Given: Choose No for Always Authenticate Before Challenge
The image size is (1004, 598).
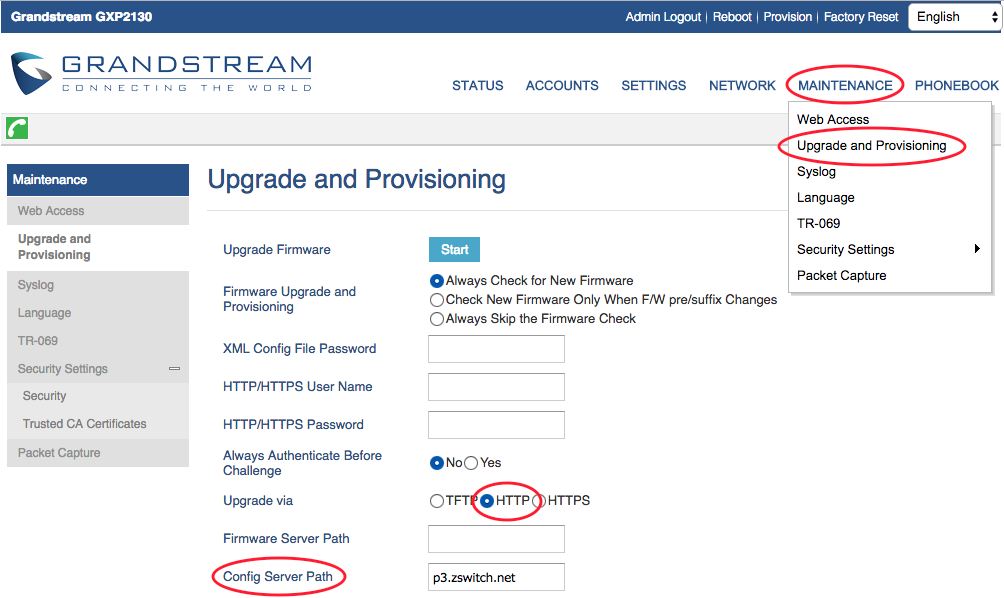Looking at the screenshot, I should click(437, 463).
